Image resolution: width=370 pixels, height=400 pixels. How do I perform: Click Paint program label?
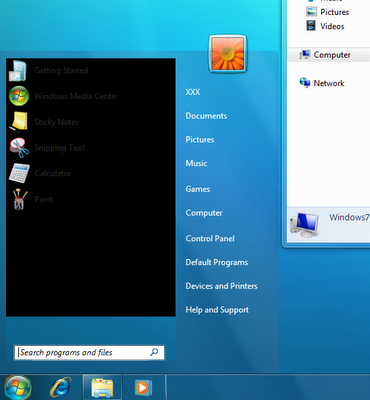pos(44,199)
